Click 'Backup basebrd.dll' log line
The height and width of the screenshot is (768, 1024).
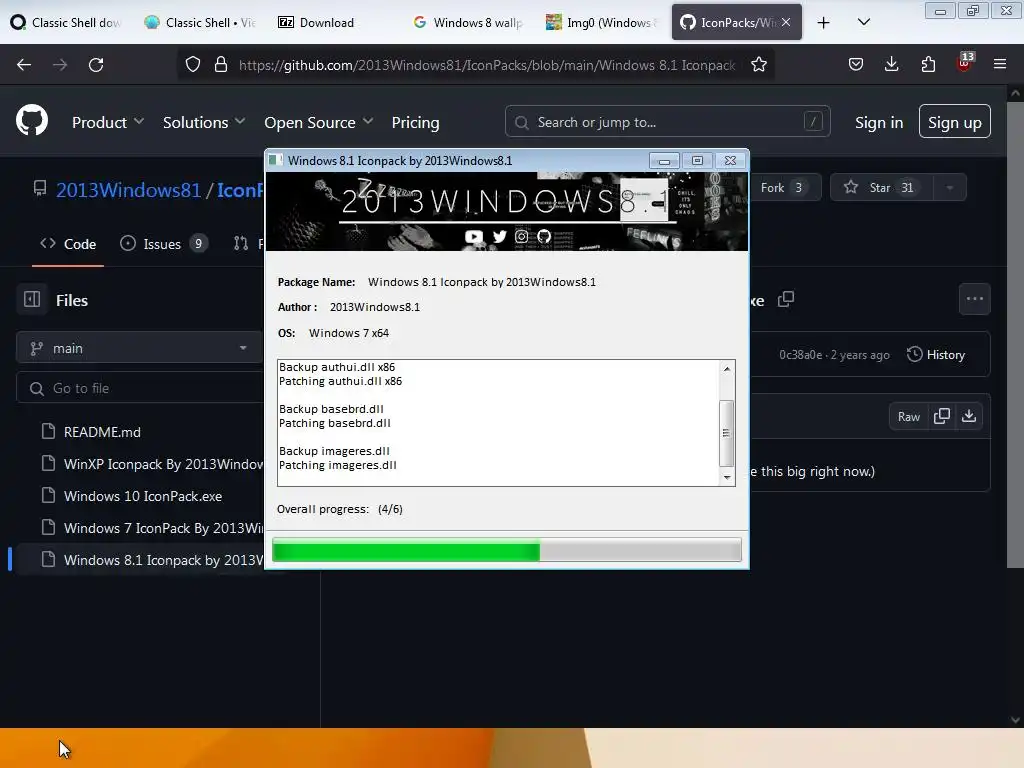click(x=331, y=409)
